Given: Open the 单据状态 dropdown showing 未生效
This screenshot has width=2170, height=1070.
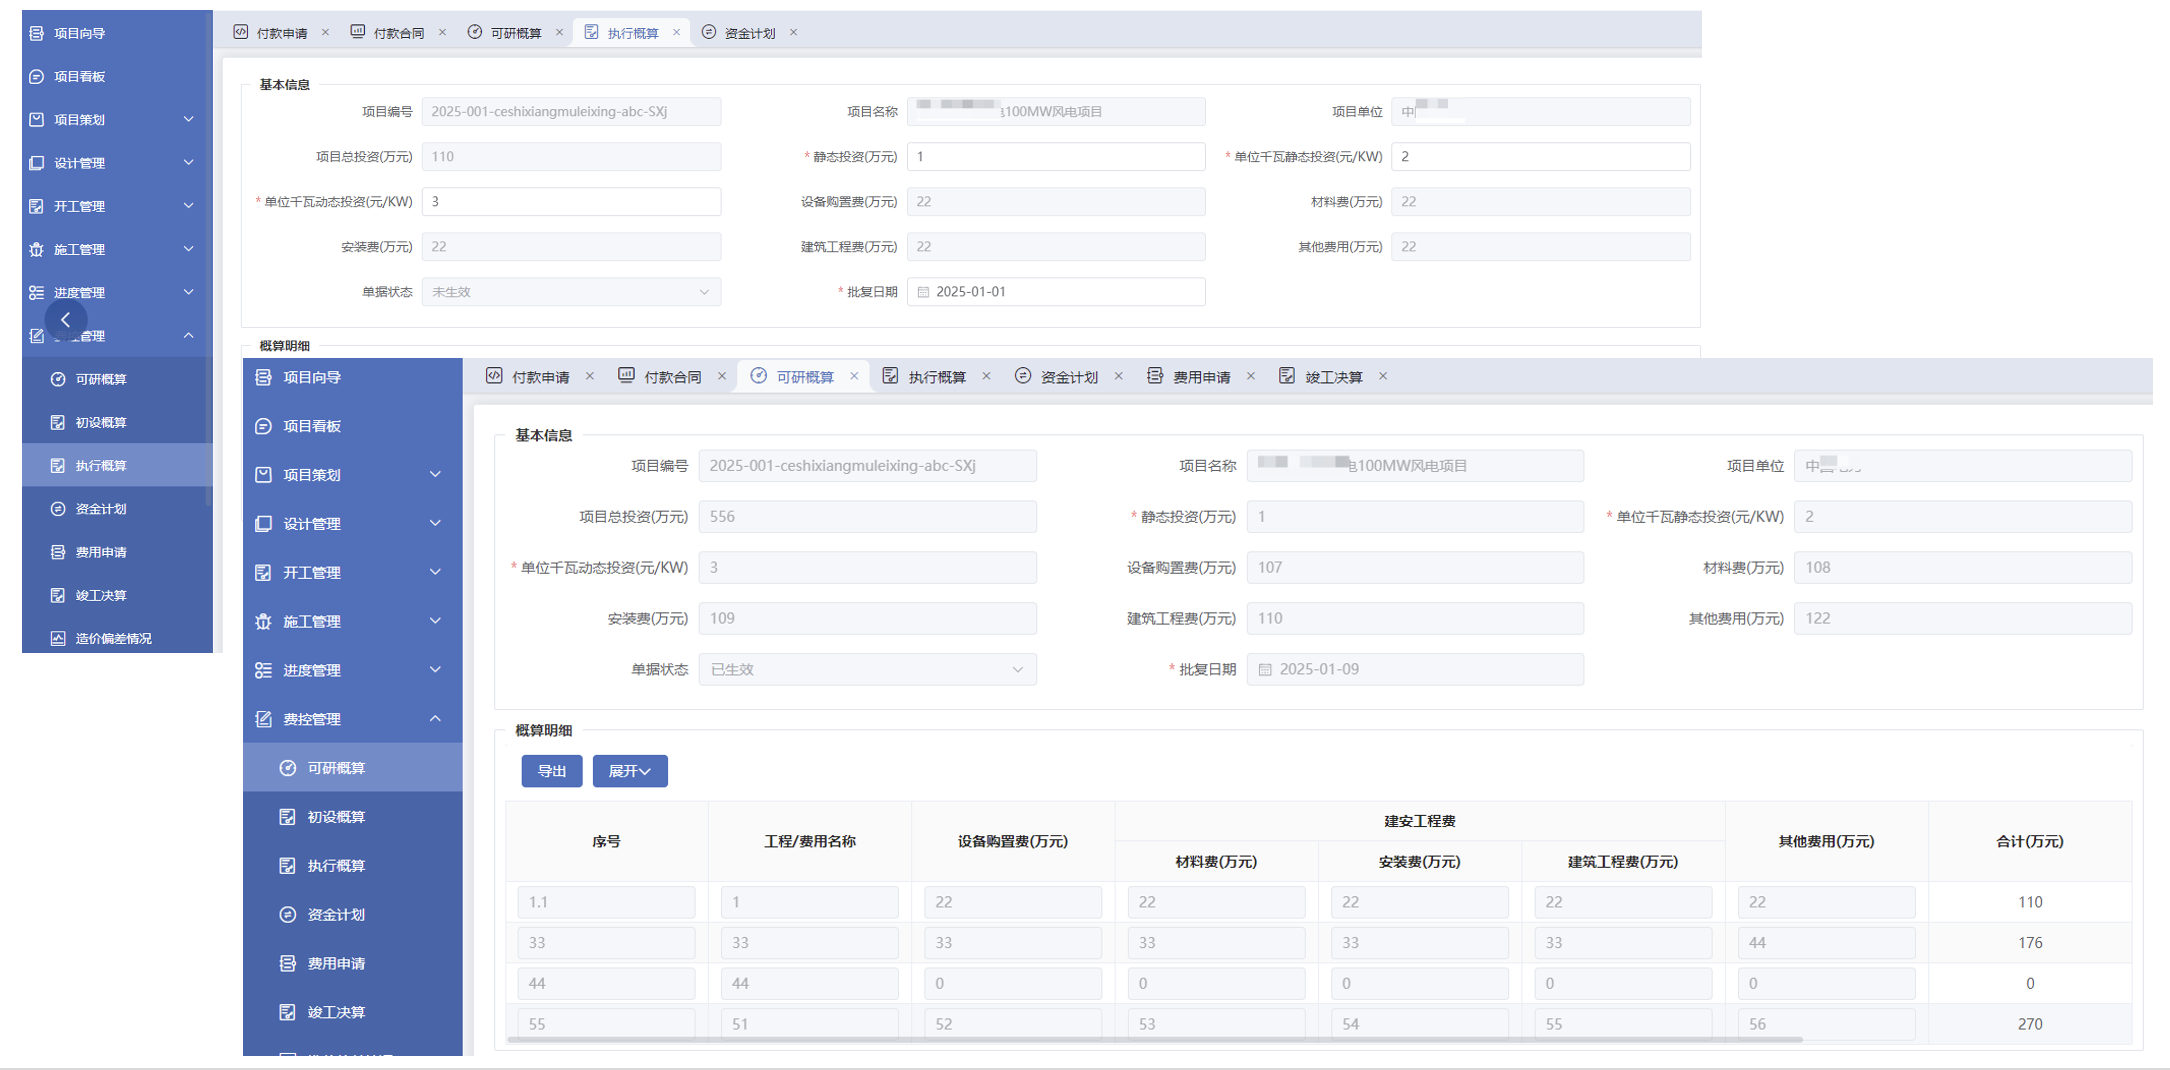Looking at the screenshot, I should coord(570,292).
